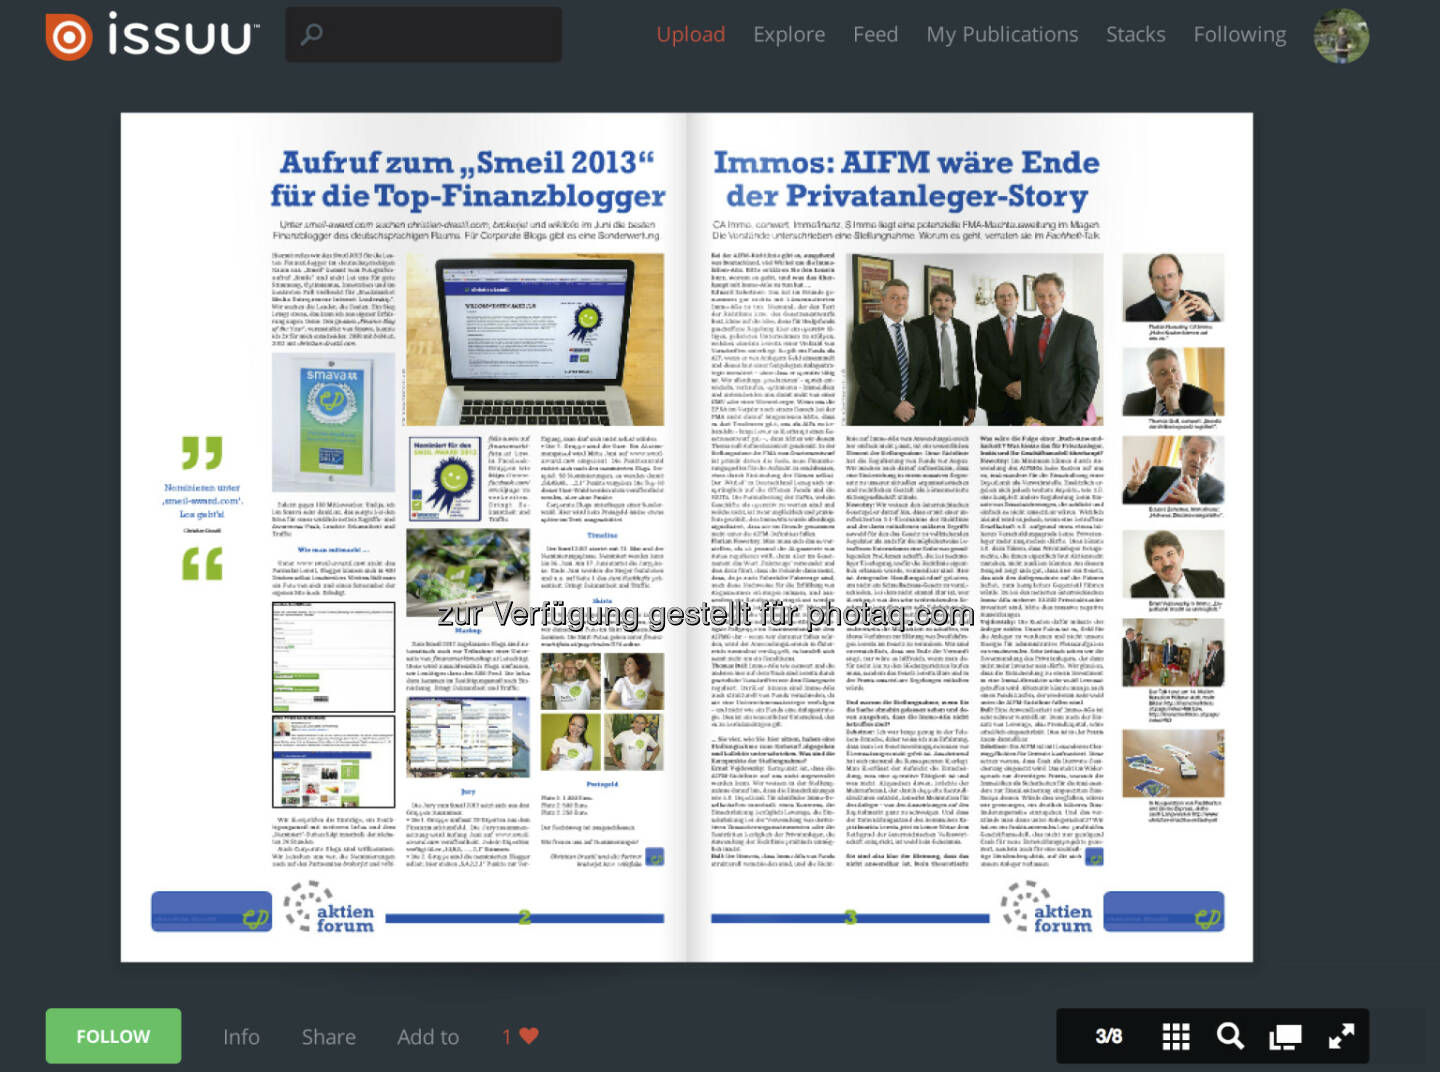Open the user profile avatar

point(1340,36)
